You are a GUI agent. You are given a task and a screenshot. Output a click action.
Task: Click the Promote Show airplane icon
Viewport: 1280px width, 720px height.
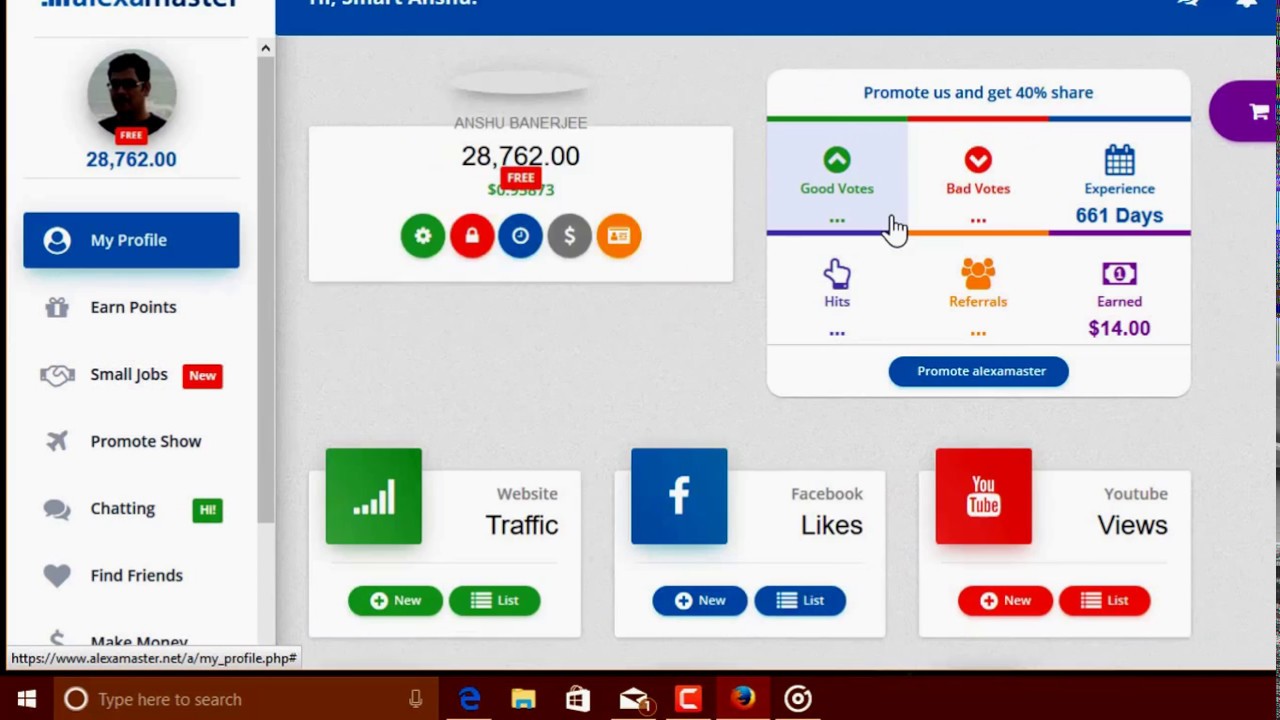point(57,441)
